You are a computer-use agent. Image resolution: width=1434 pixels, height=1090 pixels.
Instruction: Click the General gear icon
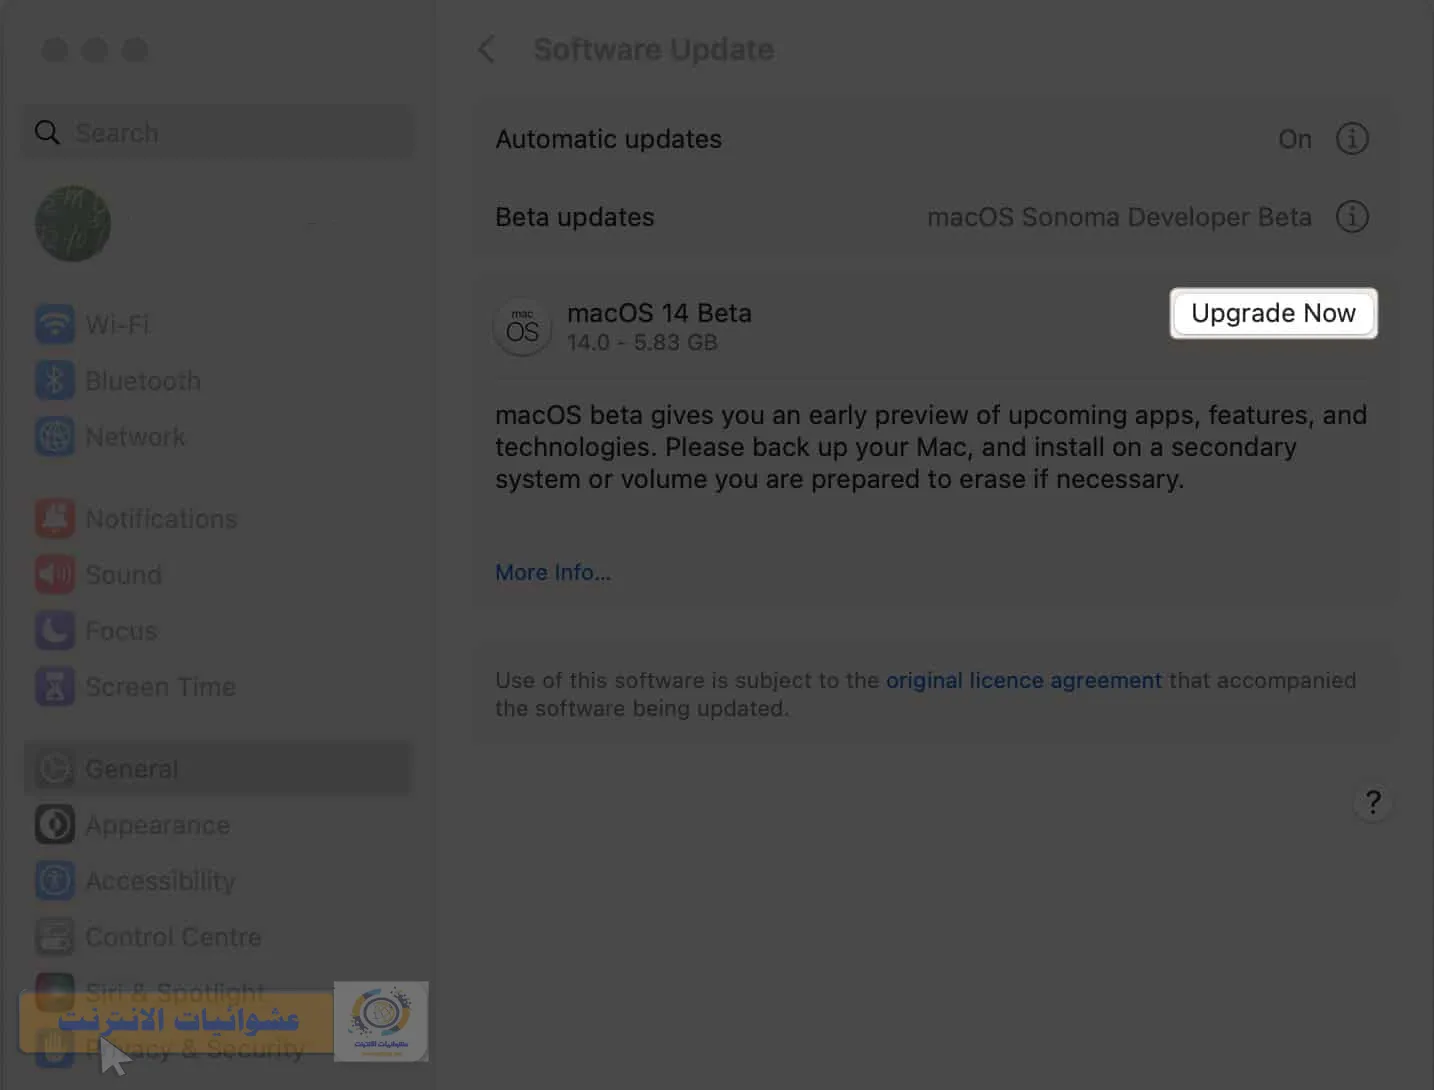[55, 768]
